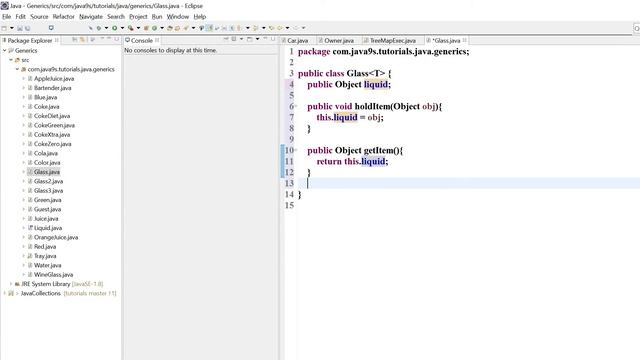
Task: Click the Save All toolbar icon
Action: [x=27, y=28]
